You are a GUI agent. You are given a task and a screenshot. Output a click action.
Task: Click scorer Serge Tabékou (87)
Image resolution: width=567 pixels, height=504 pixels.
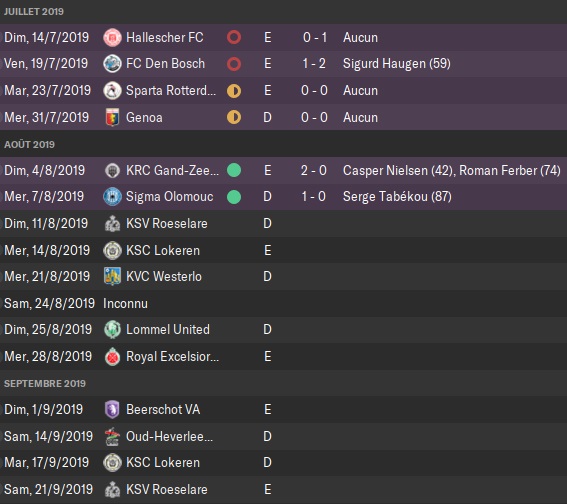397,197
